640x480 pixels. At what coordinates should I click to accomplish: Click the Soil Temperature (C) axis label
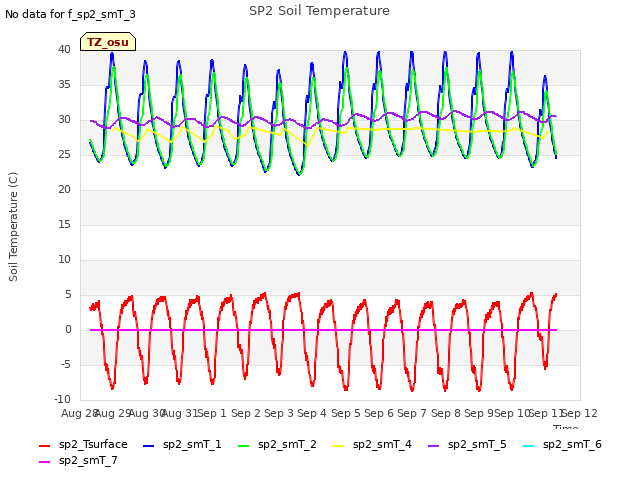[13, 227]
